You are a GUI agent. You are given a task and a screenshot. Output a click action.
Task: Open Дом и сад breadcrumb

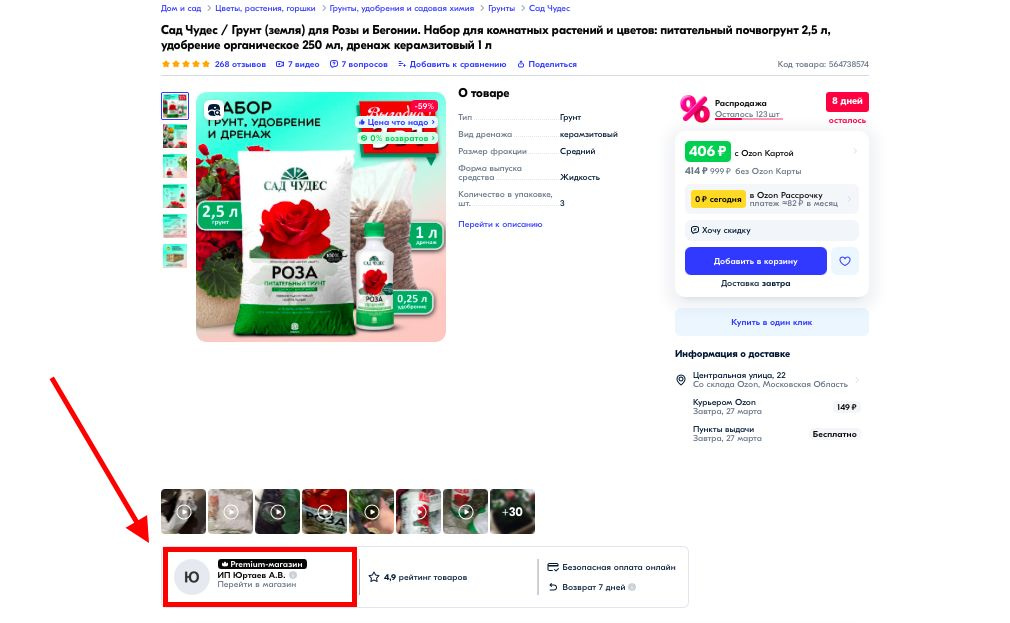click(x=181, y=8)
